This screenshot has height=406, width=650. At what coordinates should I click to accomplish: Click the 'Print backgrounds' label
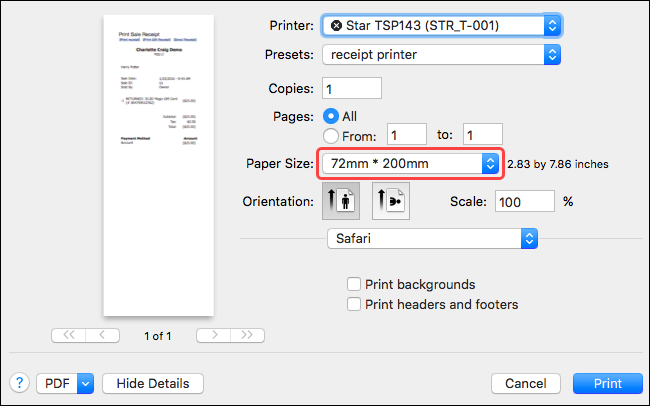(x=420, y=284)
